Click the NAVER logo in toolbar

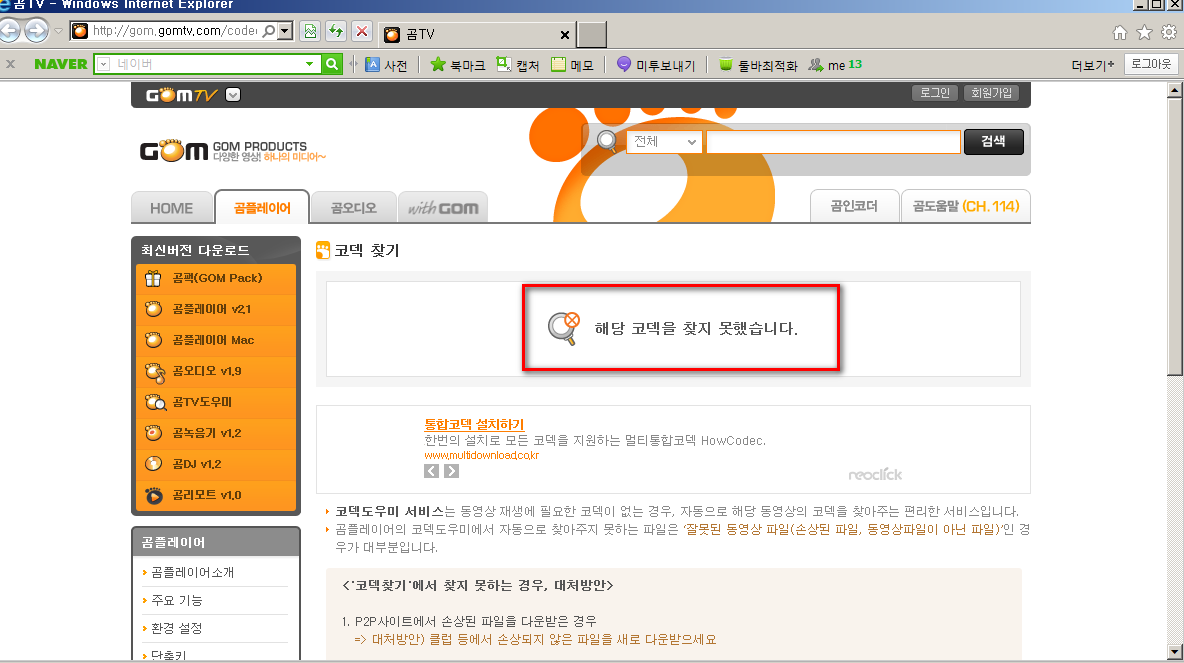(61, 64)
